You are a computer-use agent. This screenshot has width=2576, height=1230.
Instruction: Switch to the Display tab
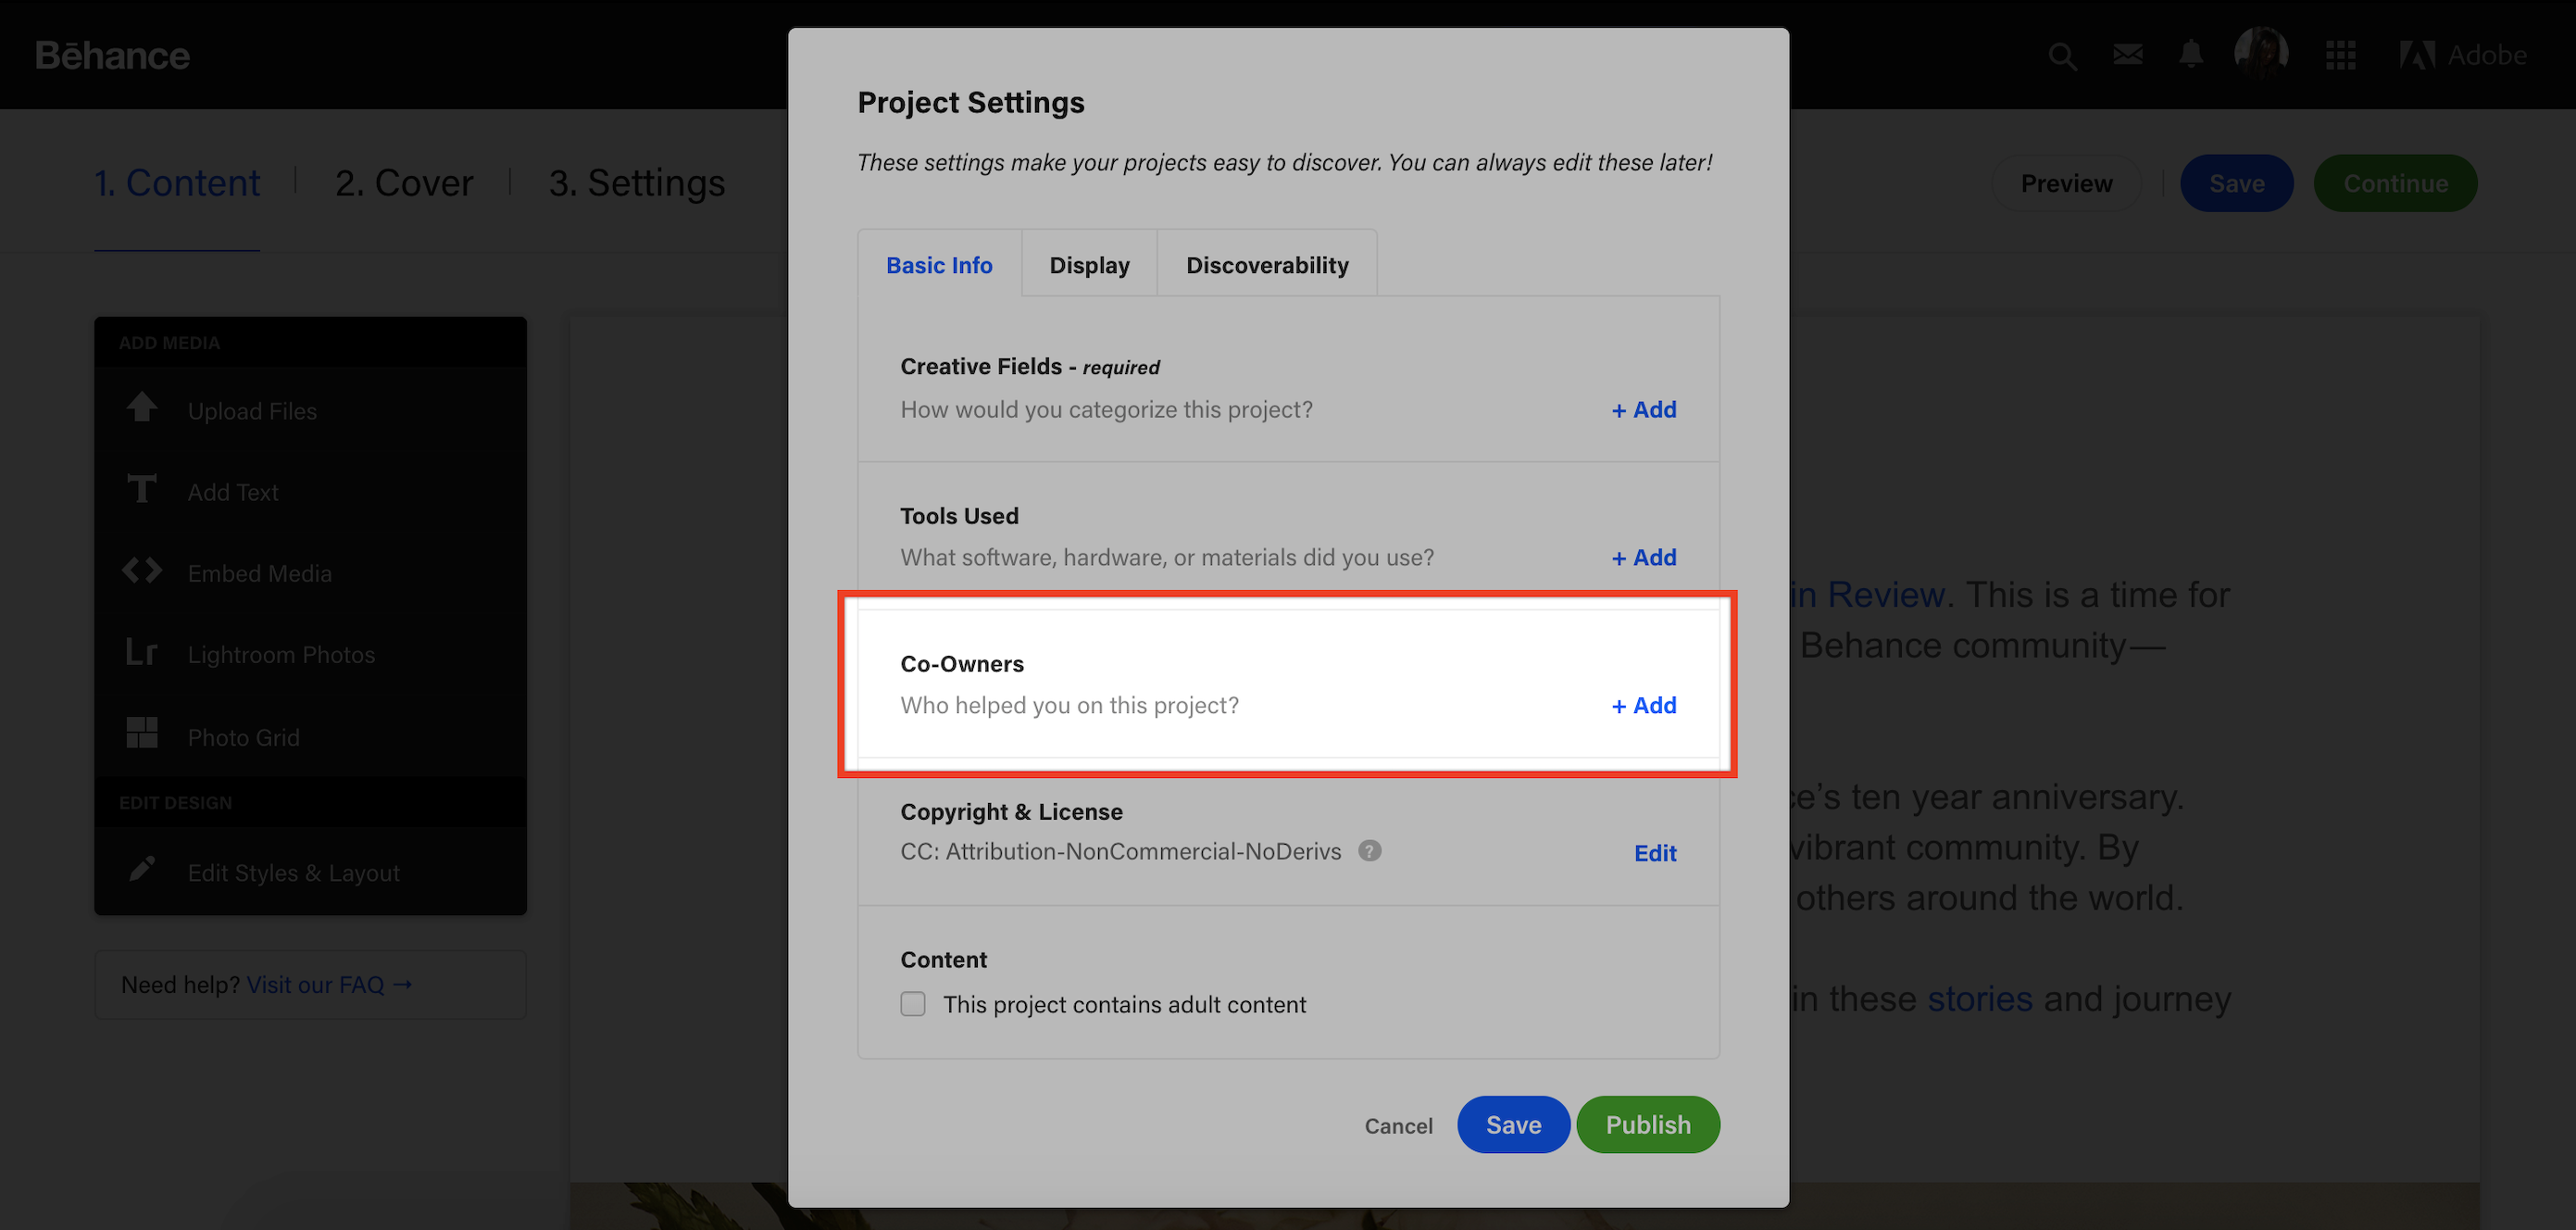[1089, 265]
